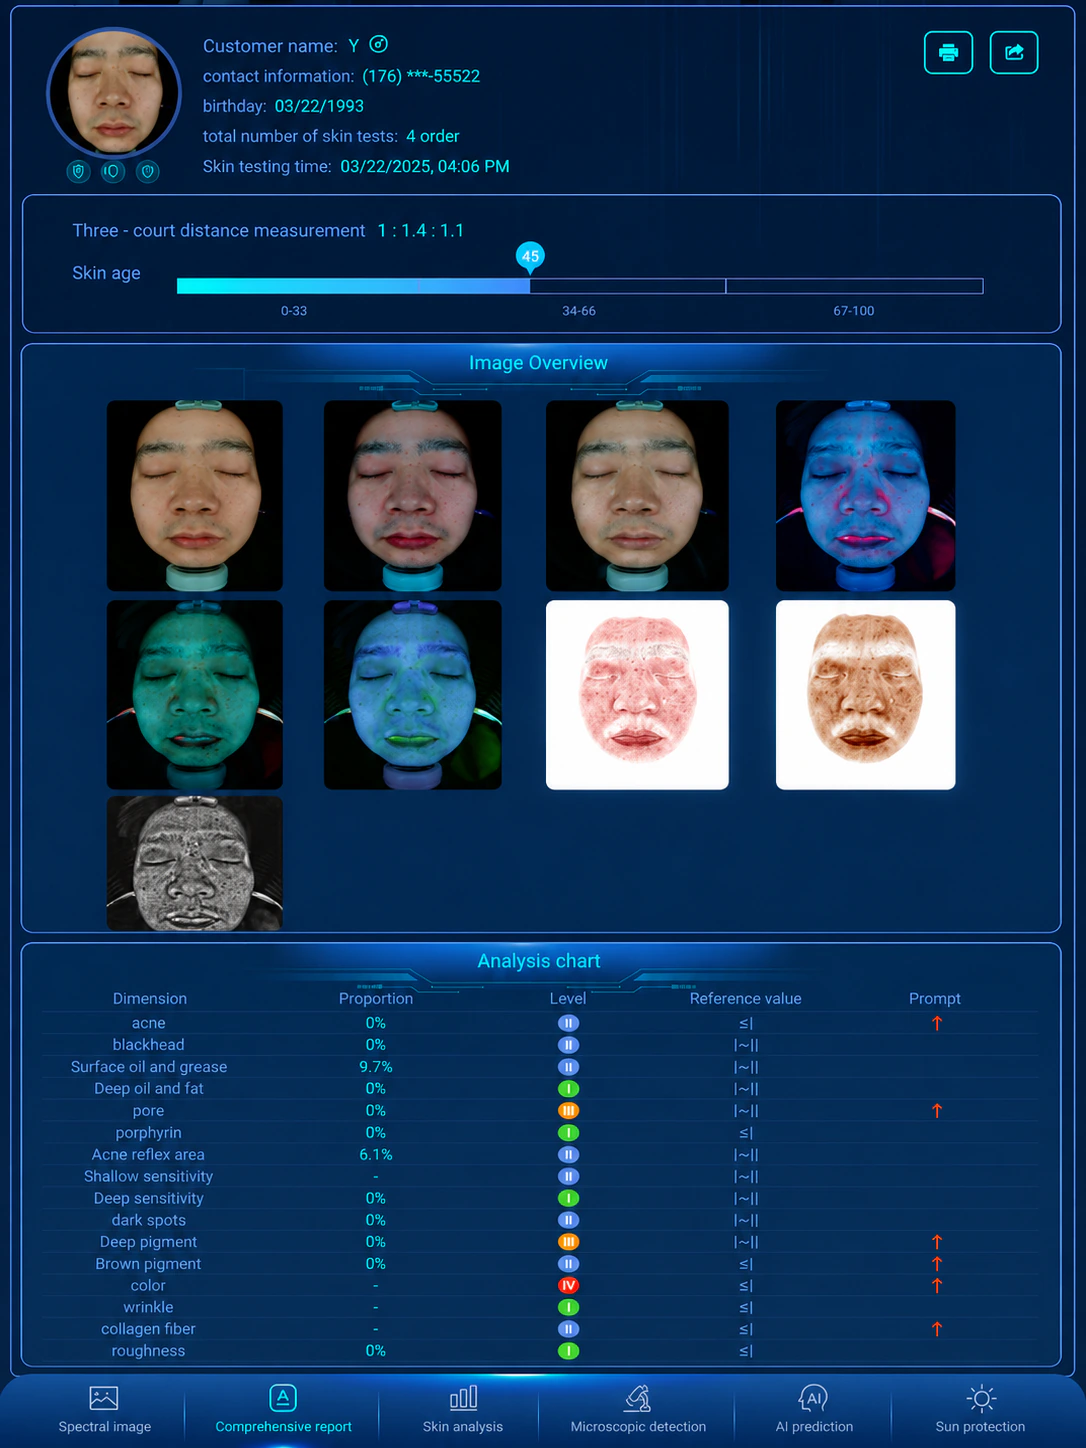
Task: Open the blue UV face image with red spots
Action: (865, 496)
